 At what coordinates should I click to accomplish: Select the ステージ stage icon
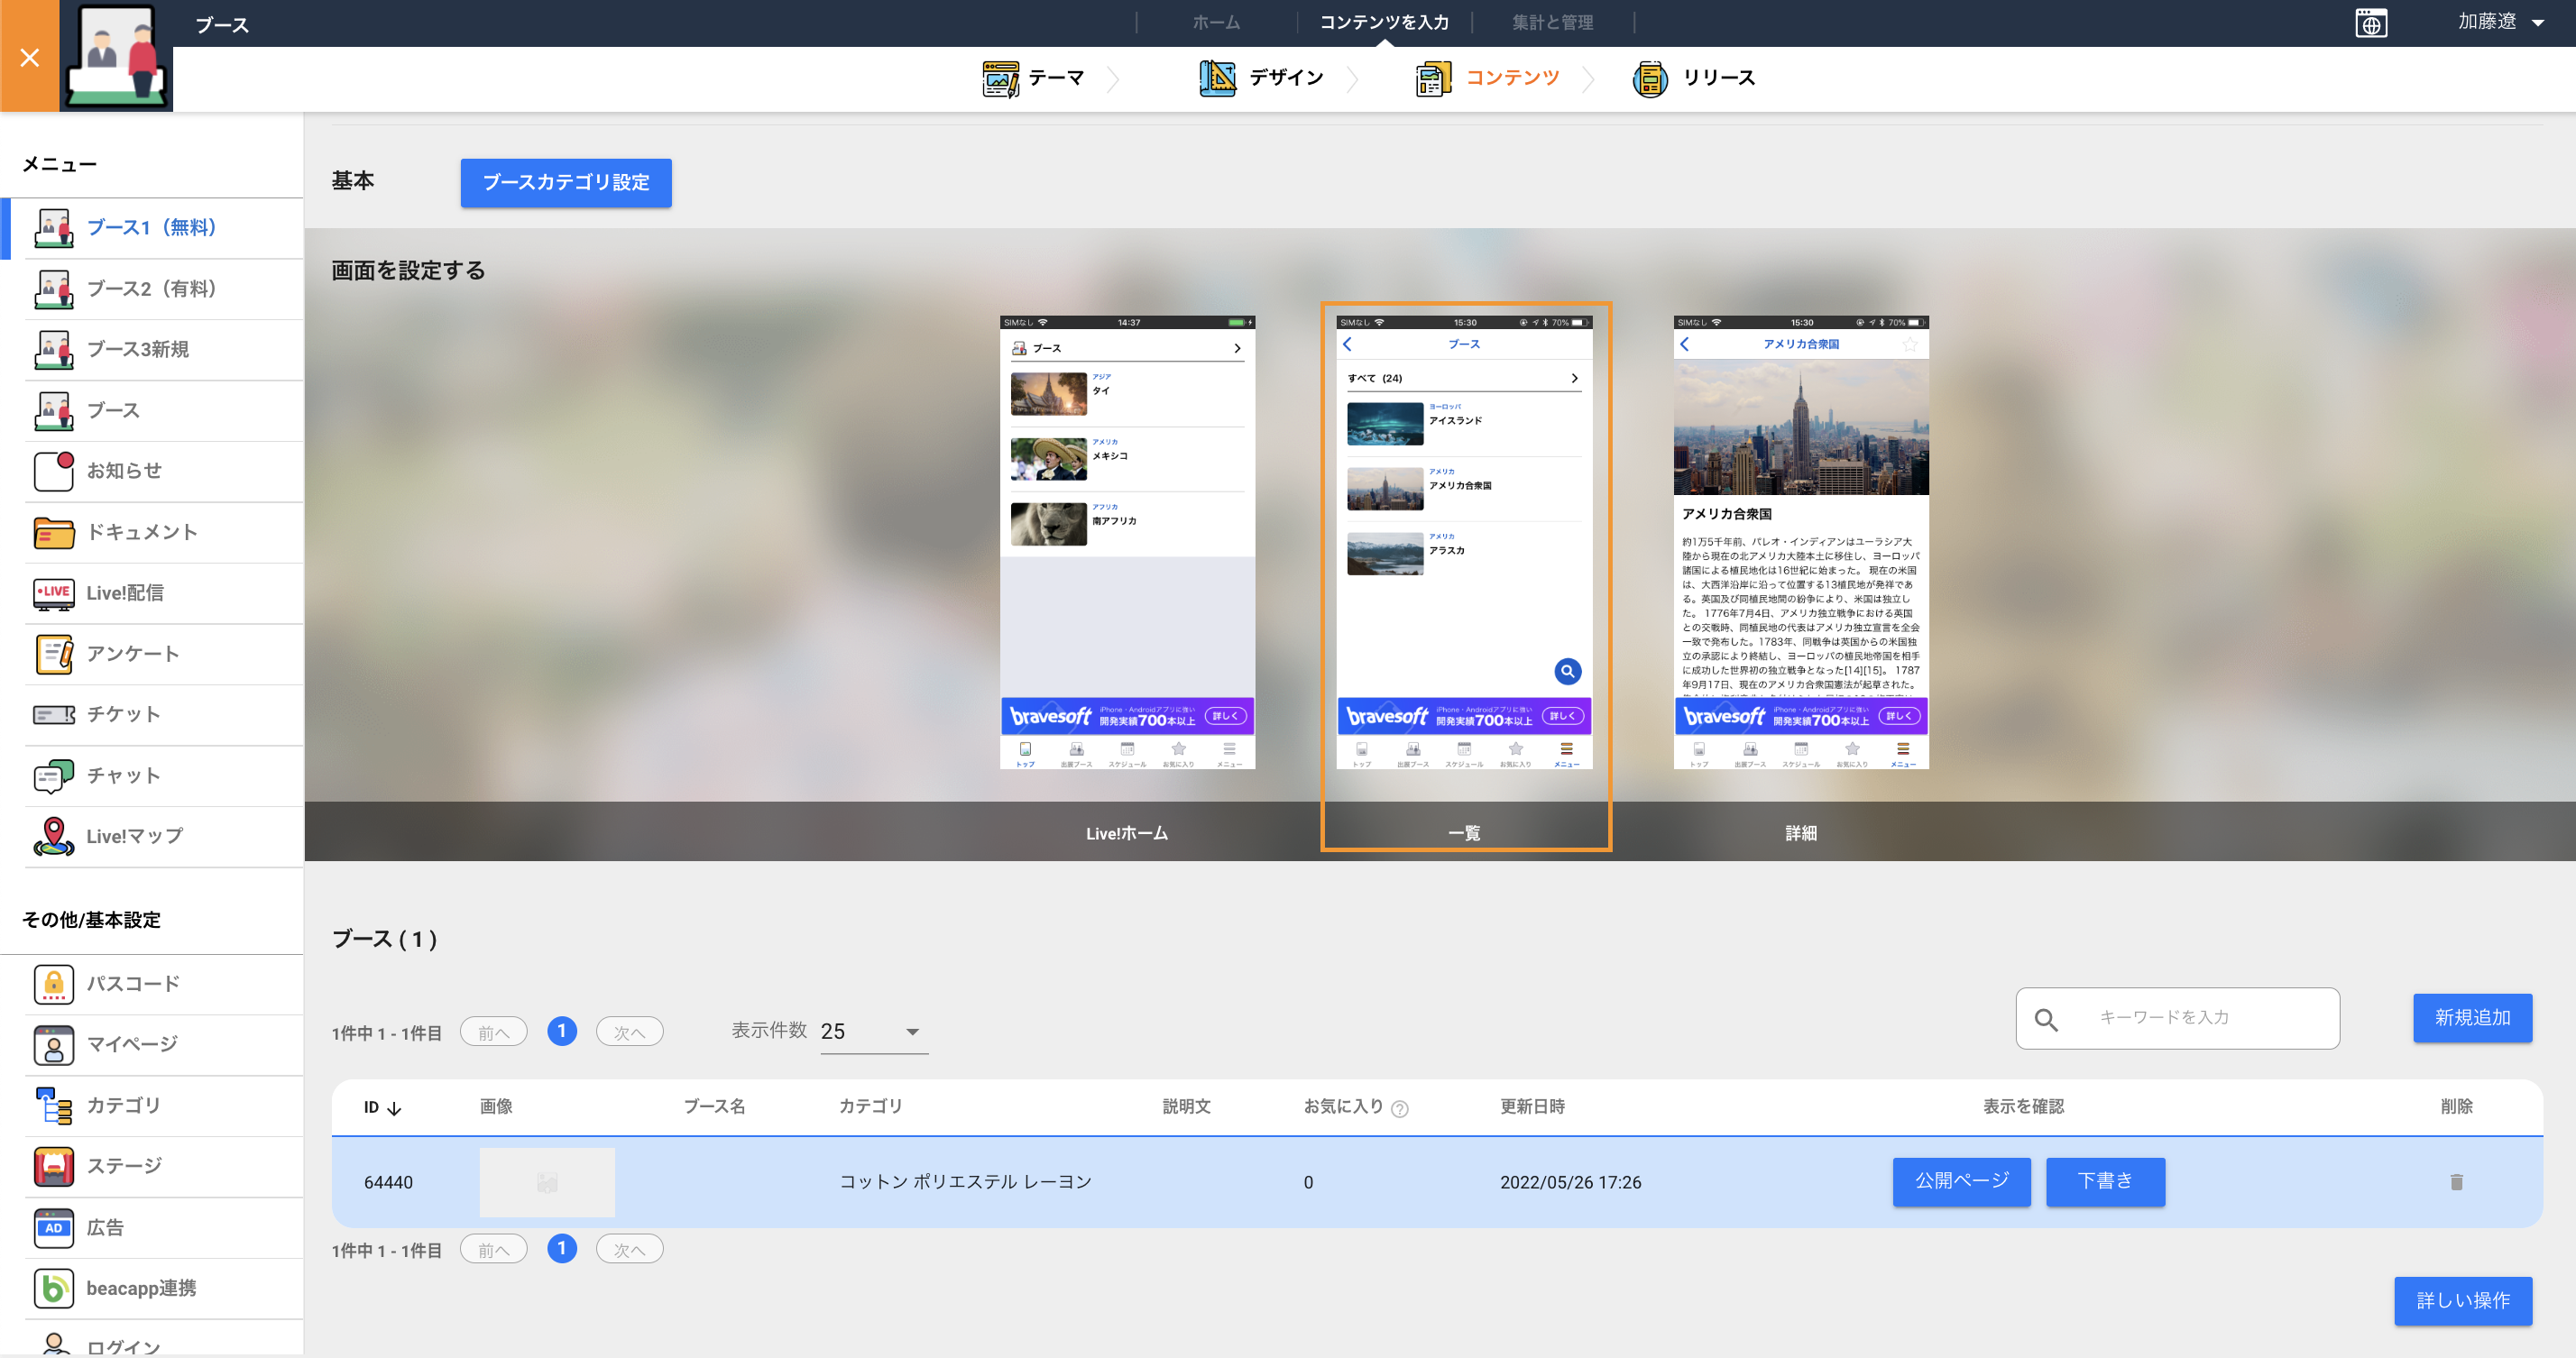54,1166
